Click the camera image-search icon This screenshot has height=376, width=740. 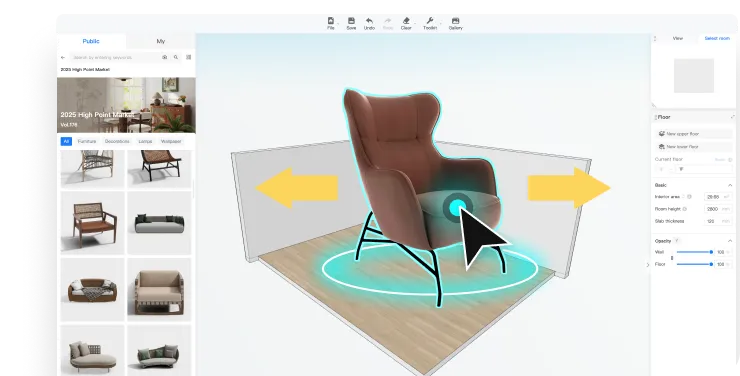tap(164, 57)
